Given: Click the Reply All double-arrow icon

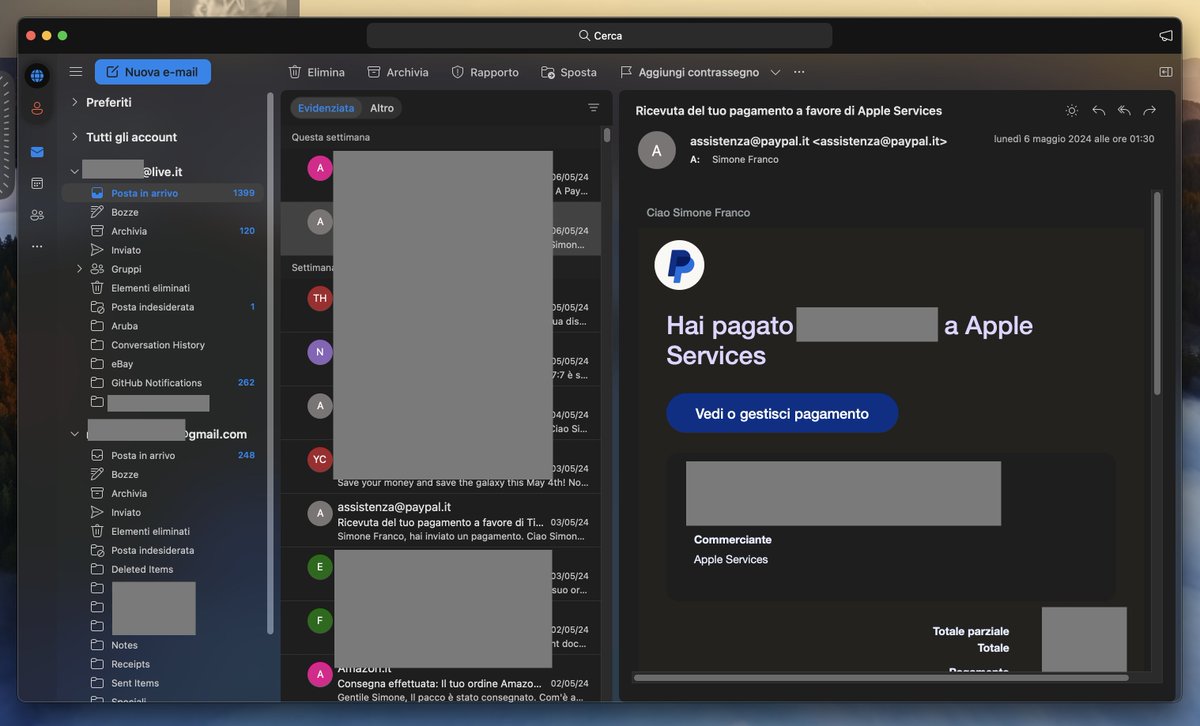Looking at the screenshot, I should coord(1124,110).
